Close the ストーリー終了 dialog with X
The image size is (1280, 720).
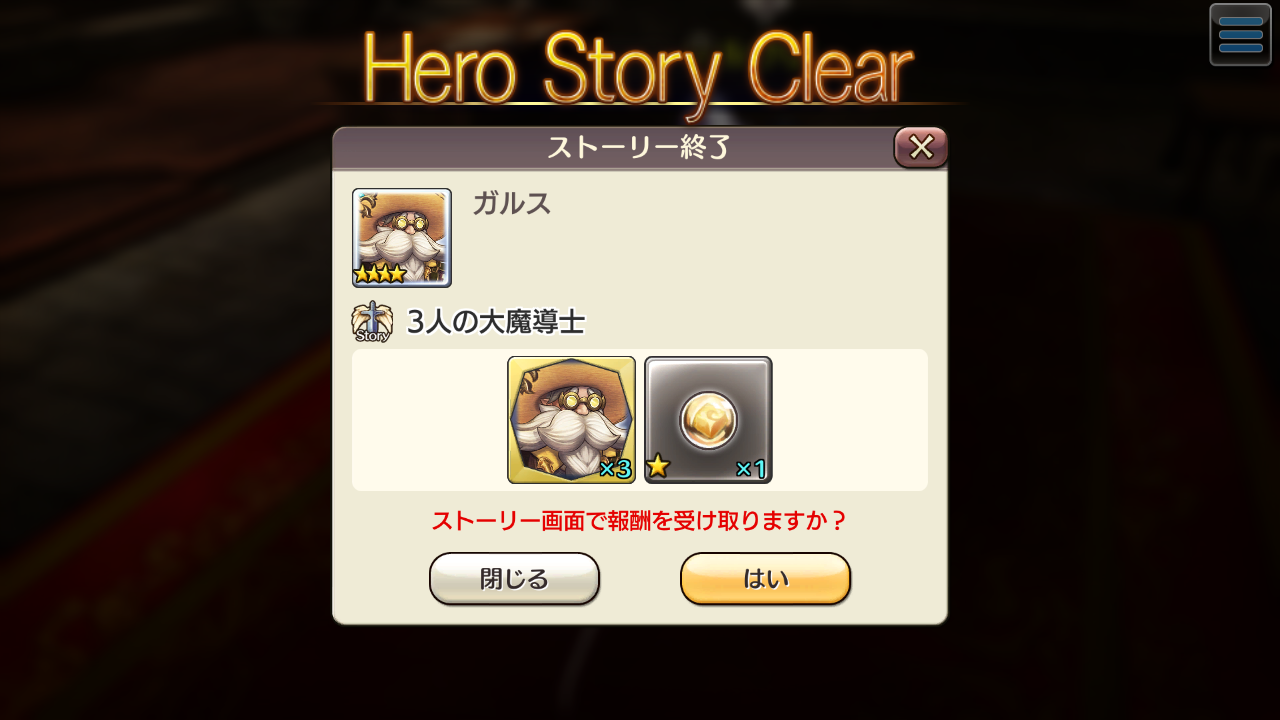(x=921, y=147)
